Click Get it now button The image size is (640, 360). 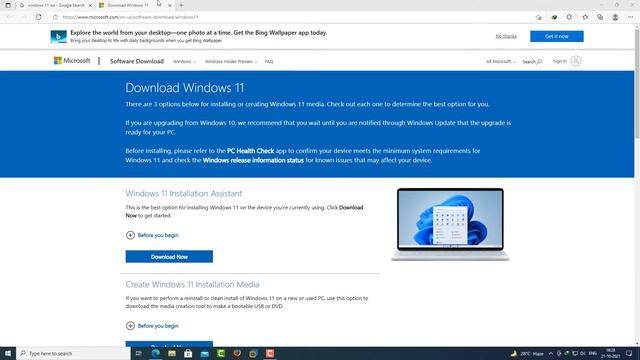coord(557,36)
